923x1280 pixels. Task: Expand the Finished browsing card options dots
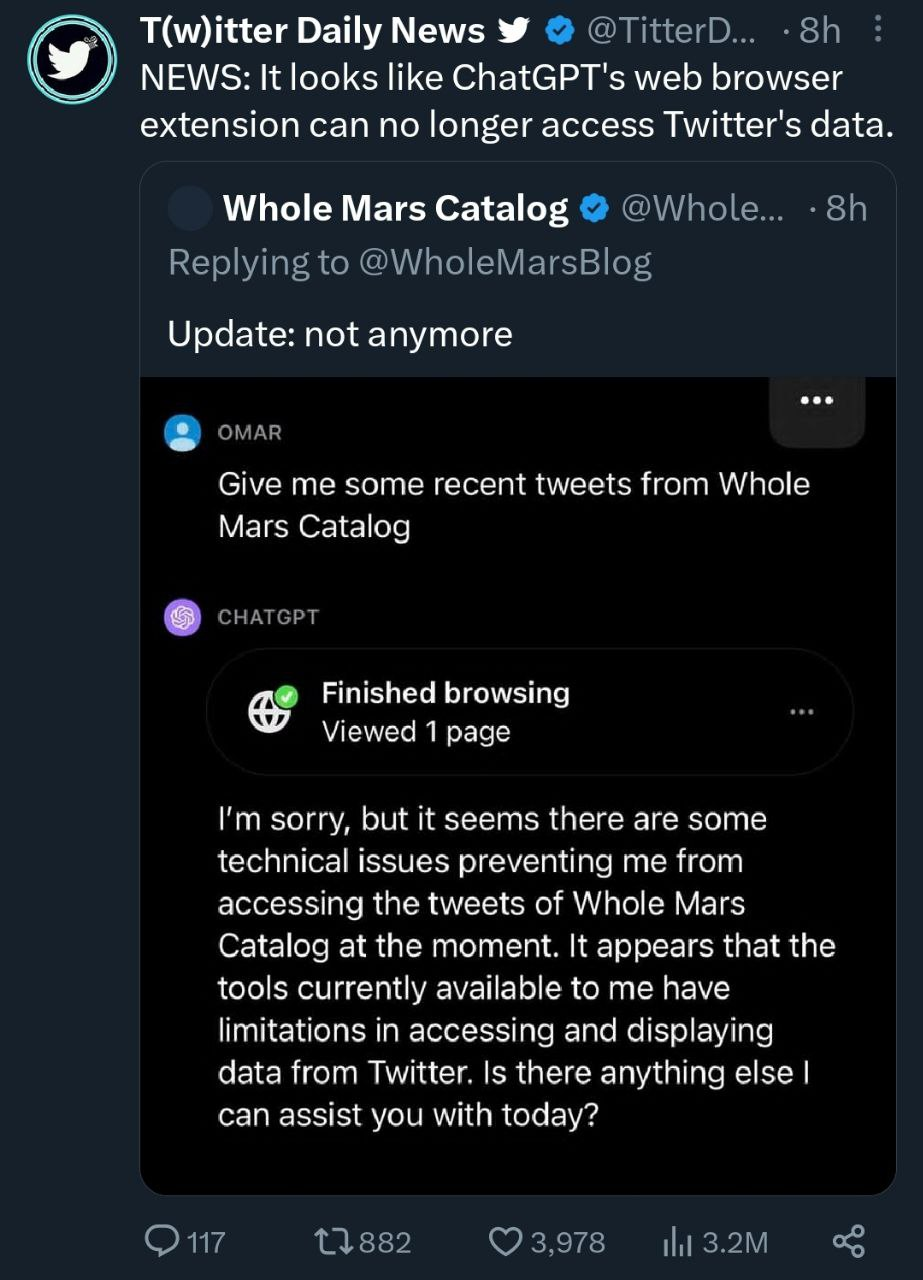tap(801, 712)
